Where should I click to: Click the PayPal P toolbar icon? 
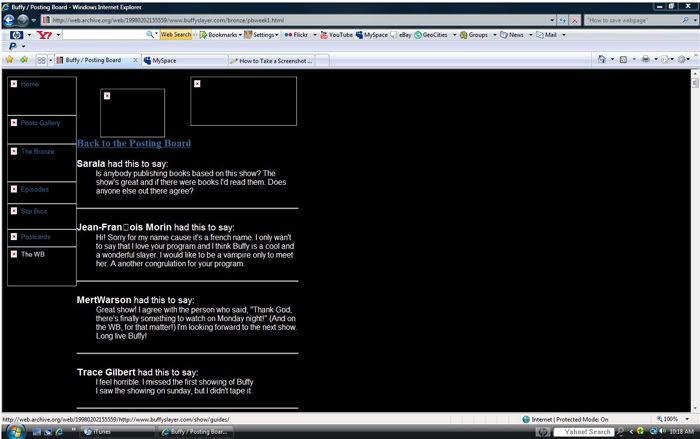point(12,46)
